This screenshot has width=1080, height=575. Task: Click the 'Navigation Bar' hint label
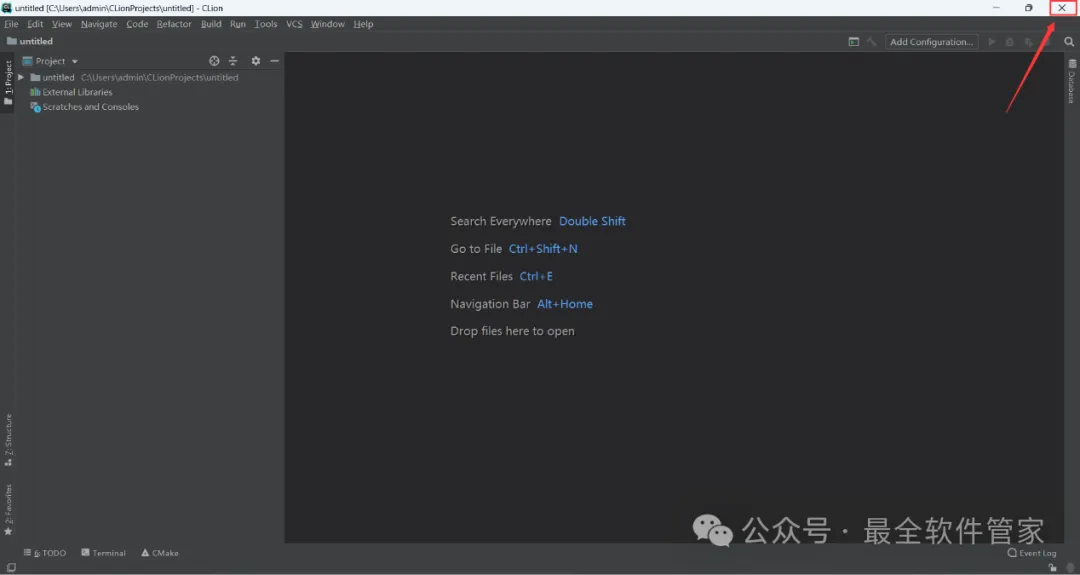click(490, 304)
